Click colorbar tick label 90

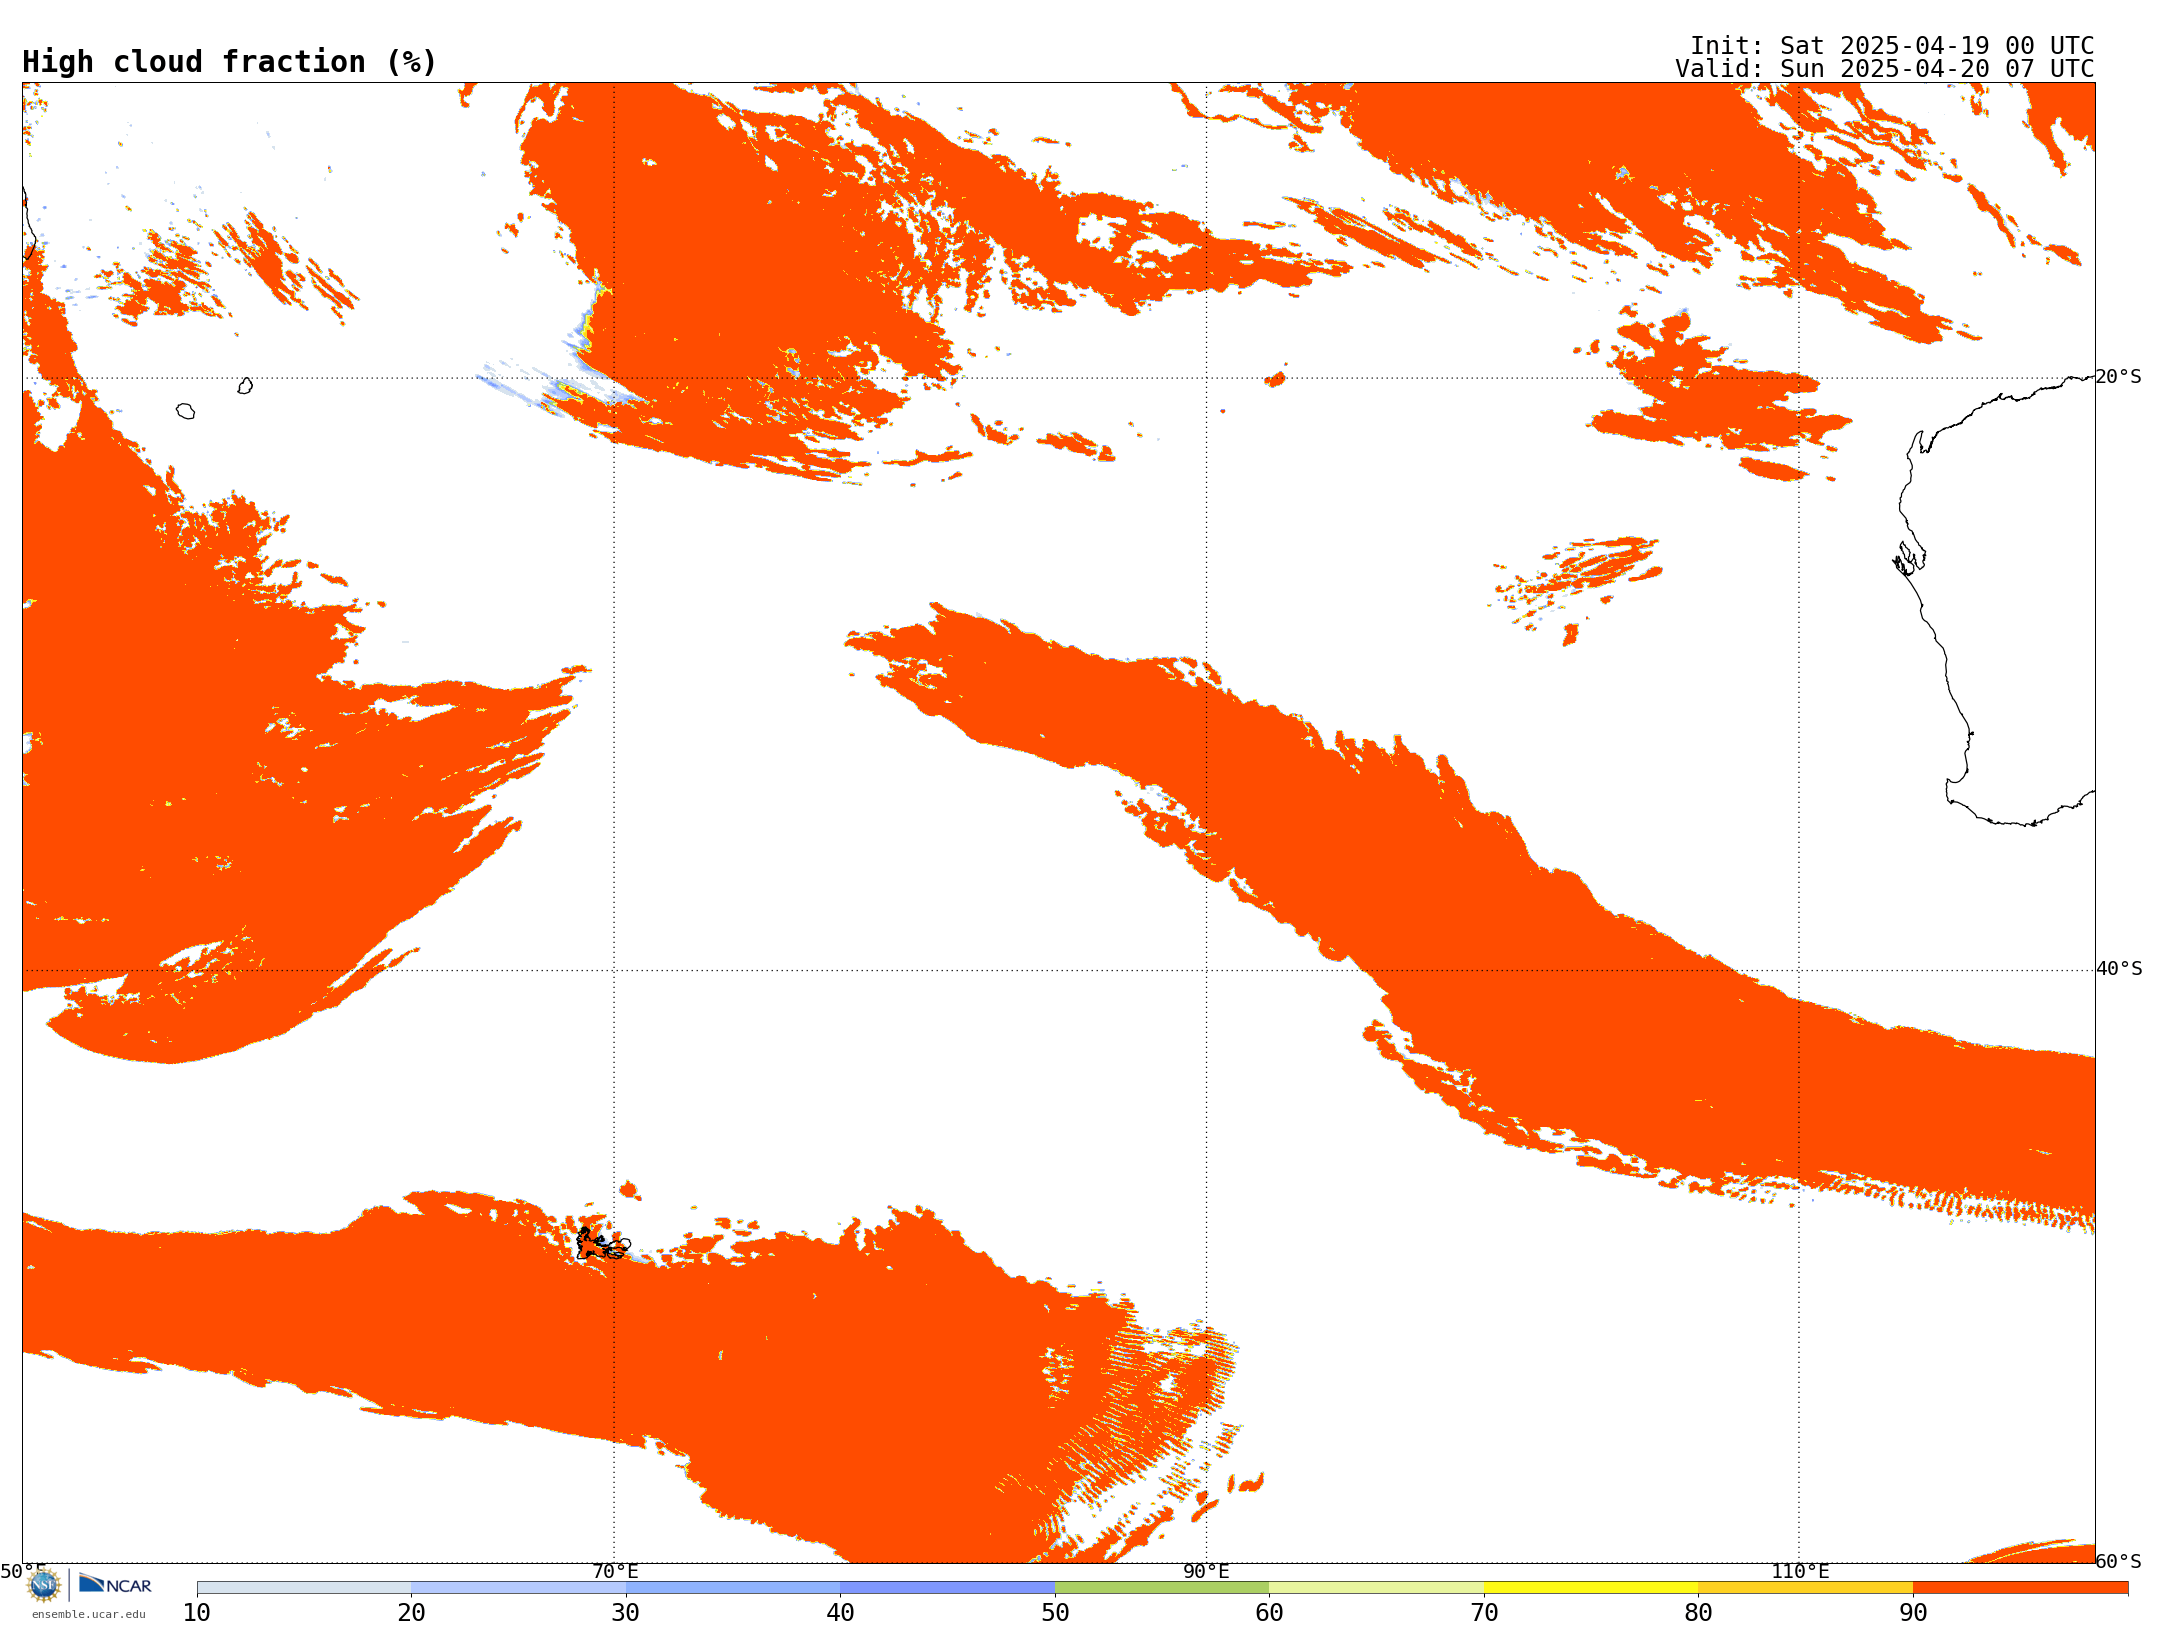click(x=1913, y=1612)
